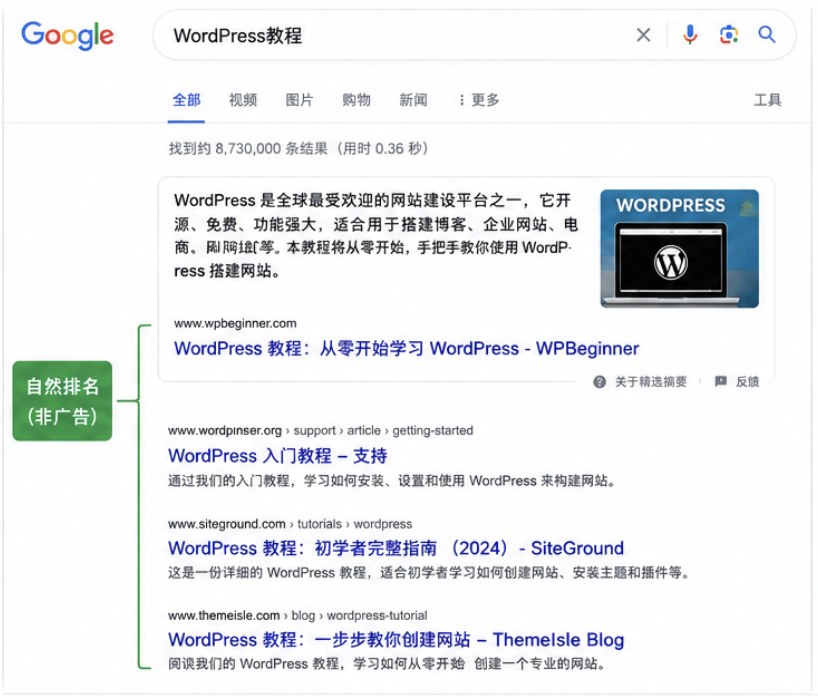This screenshot has height=696, width=818.
Task: Open image search with the camera lens icon
Action: click(x=729, y=35)
